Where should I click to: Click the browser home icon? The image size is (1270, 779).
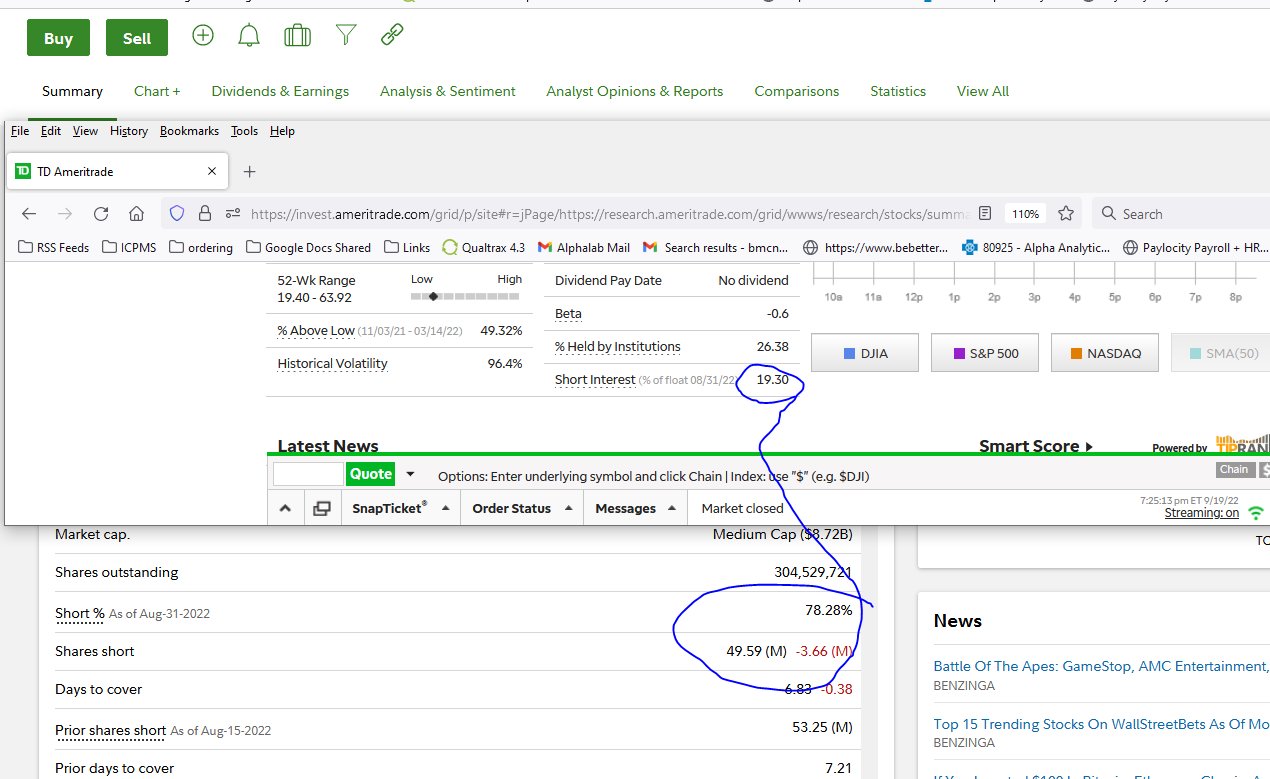point(137,213)
